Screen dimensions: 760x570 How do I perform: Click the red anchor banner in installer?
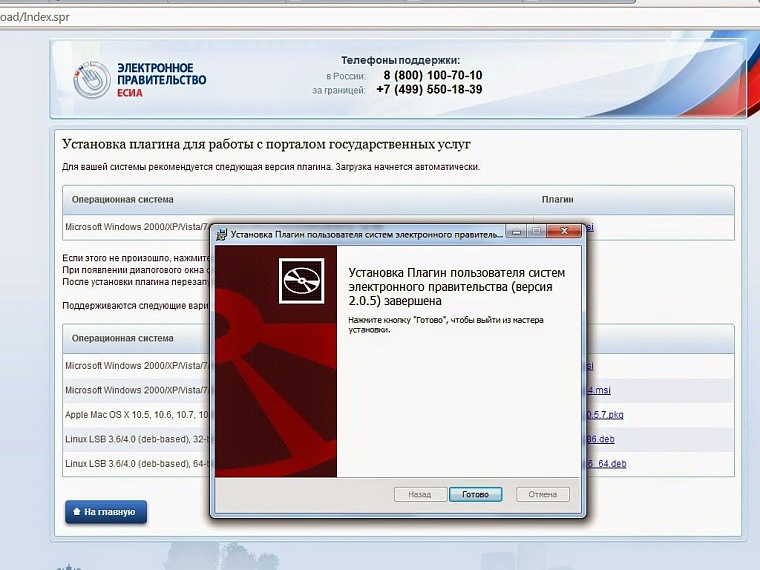tap(274, 390)
